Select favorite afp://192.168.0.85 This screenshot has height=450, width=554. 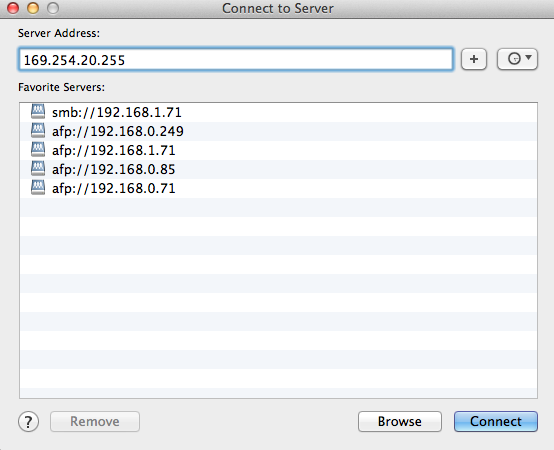pos(278,170)
